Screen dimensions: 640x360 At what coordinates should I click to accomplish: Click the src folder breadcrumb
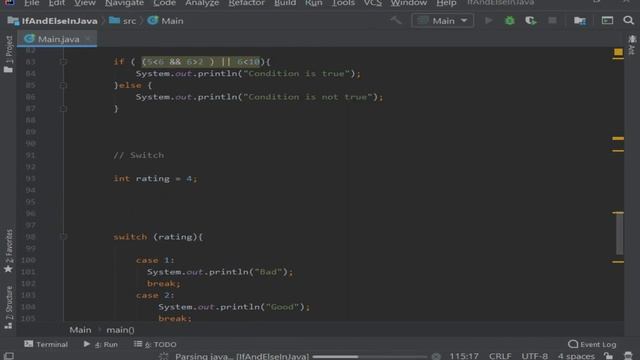tap(122, 21)
